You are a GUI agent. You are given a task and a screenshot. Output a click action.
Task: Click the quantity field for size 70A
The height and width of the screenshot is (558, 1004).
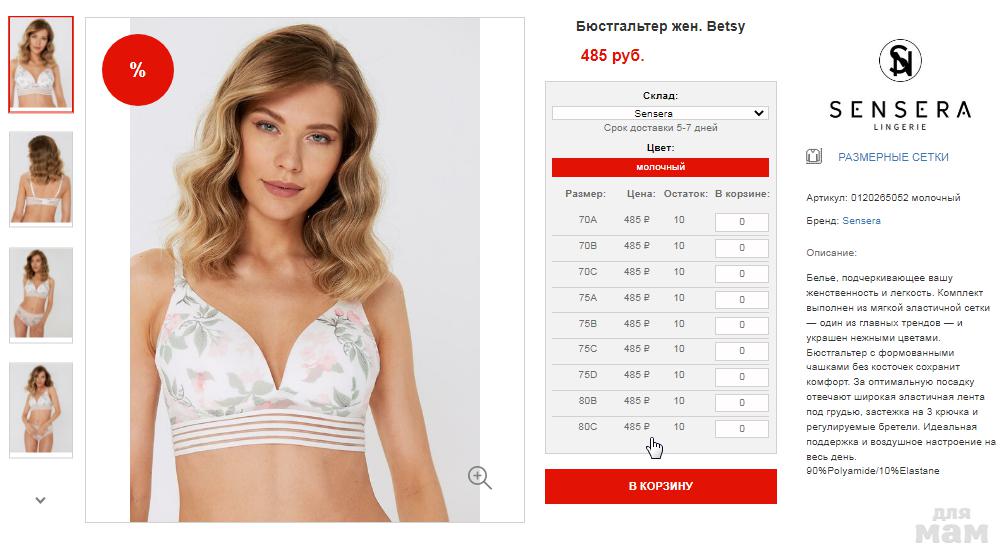pyautogui.click(x=741, y=222)
